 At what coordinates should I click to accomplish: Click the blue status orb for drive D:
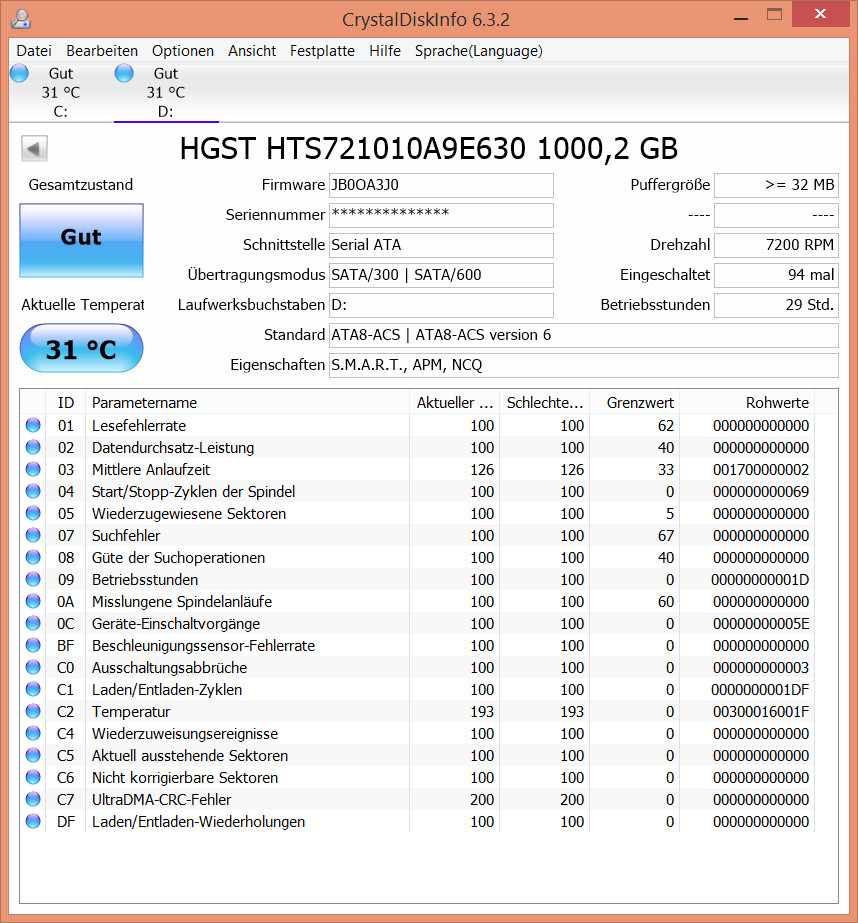click(x=124, y=73)
